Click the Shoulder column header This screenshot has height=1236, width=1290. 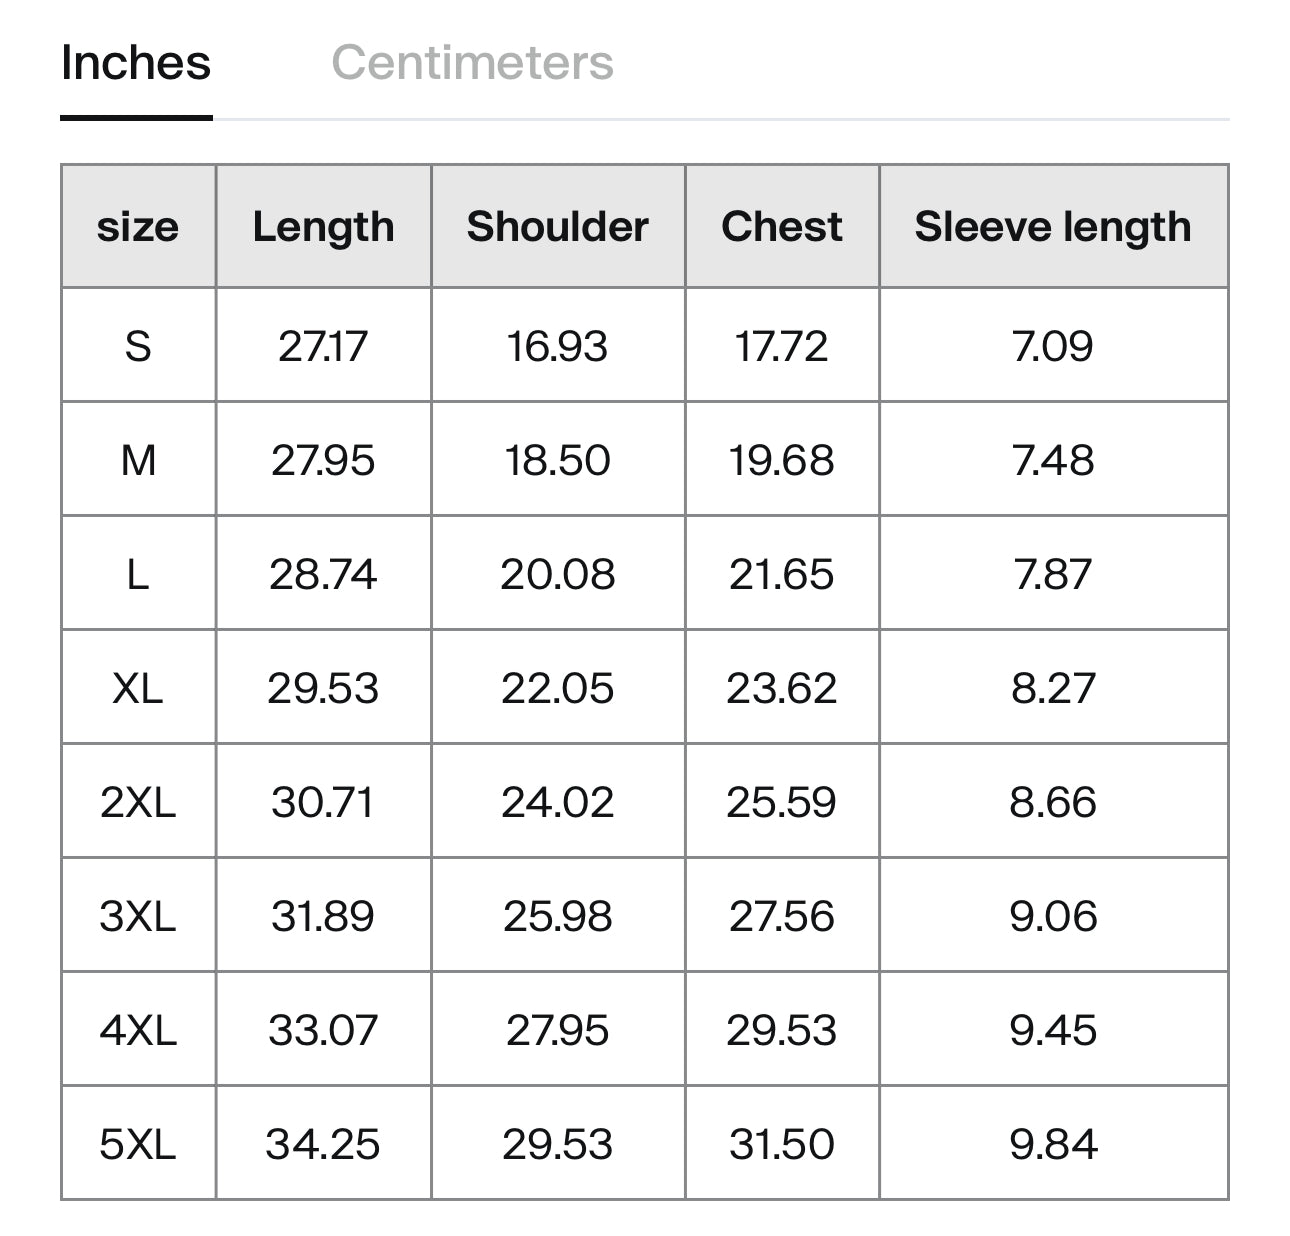click(x=557, y=226)
